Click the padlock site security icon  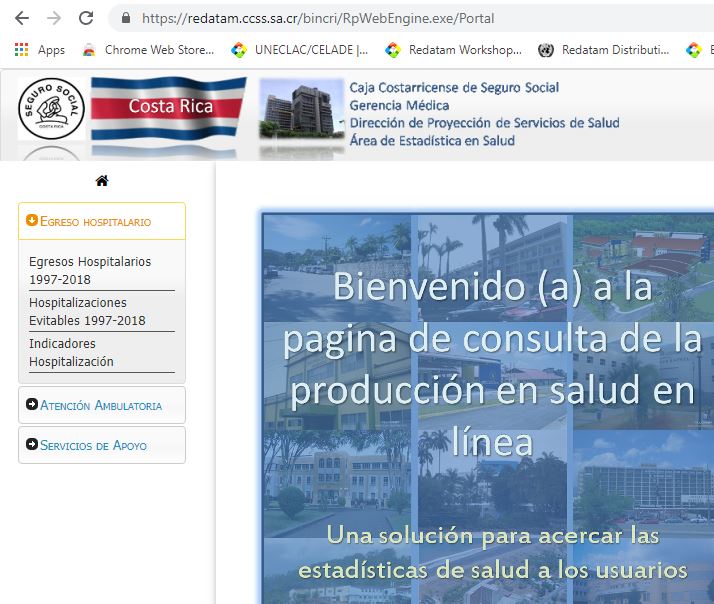pos(125,18)
